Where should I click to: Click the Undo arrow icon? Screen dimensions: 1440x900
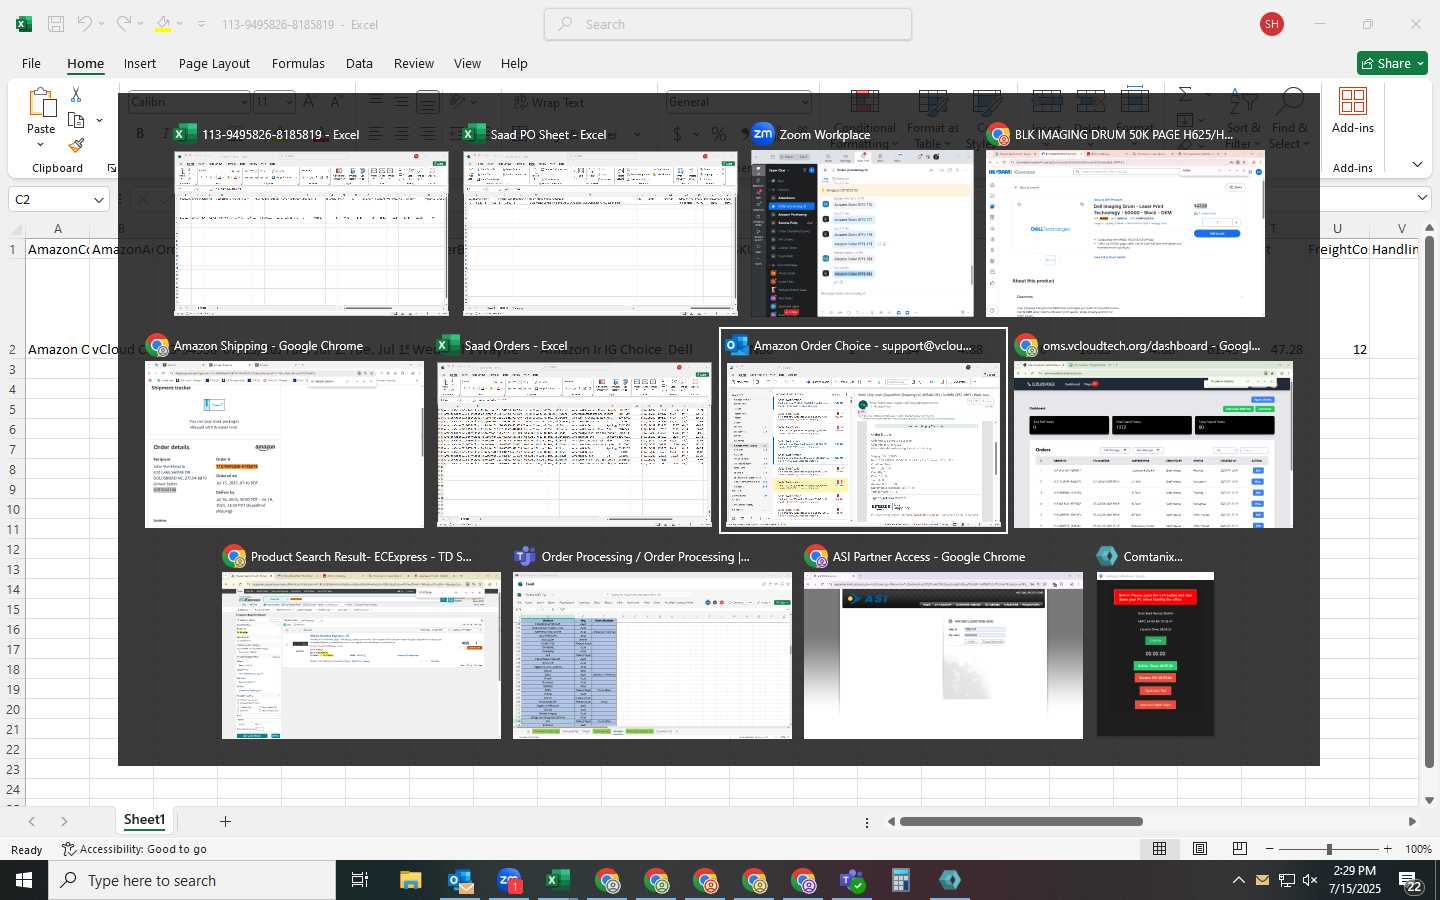[85, 24]
